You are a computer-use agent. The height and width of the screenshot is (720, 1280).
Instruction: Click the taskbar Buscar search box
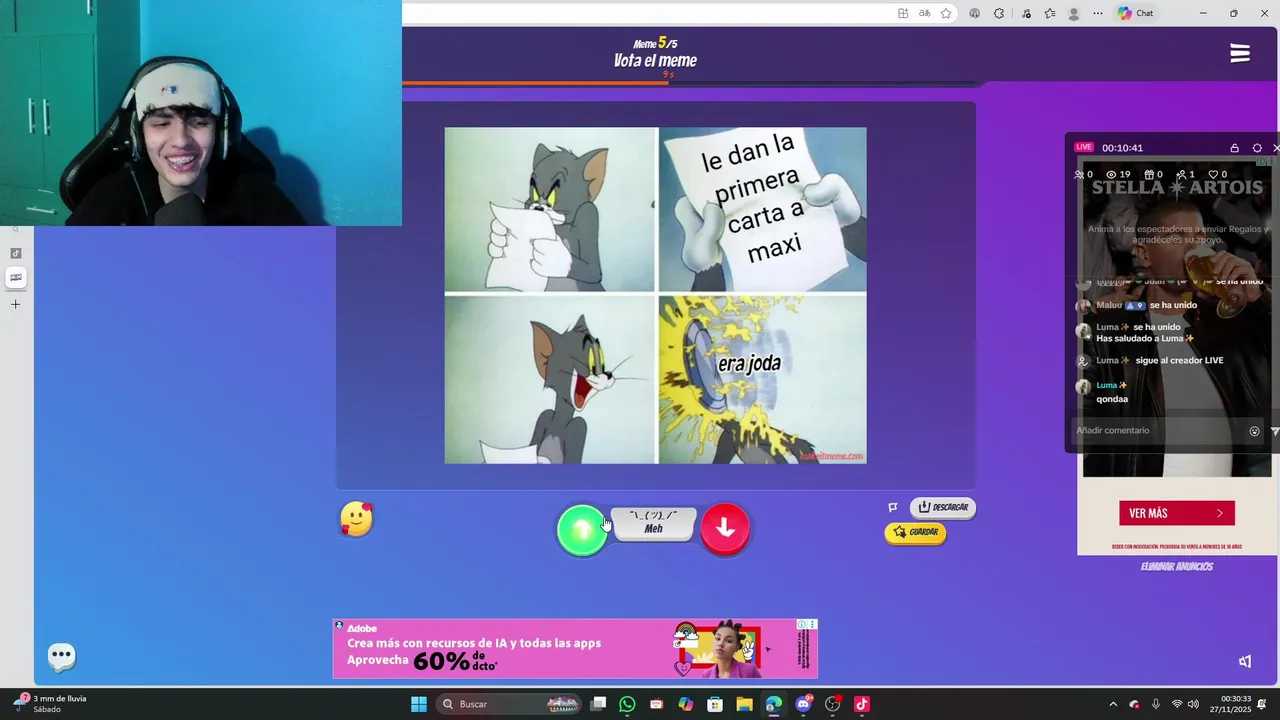point(510,704)
